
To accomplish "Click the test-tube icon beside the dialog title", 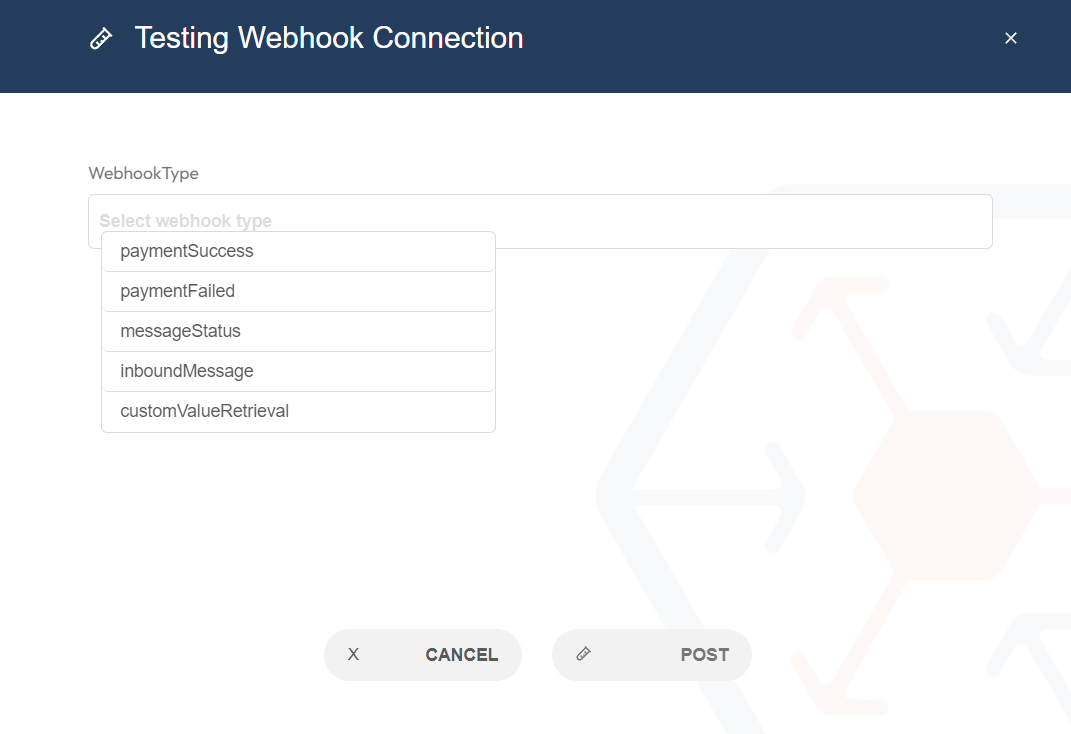I will (x=100, y=38).
